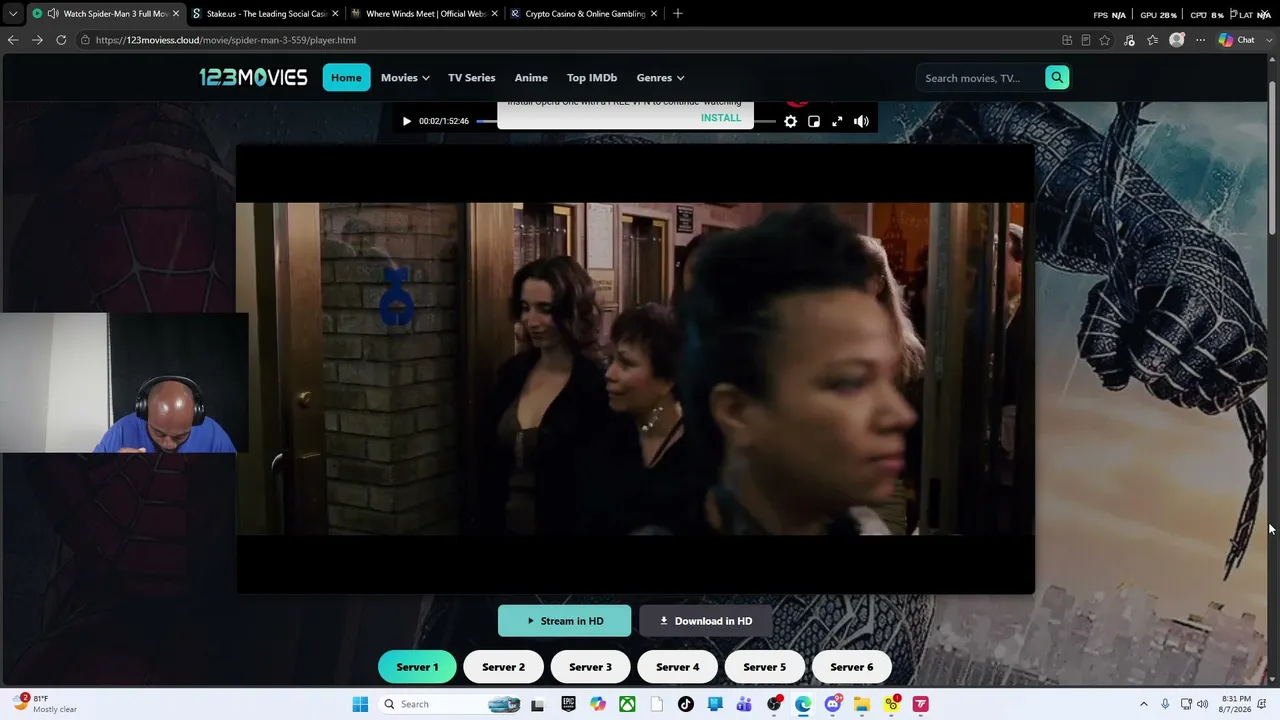This screenshot has height=720, width=1280.
Task: Click the Stream in HD button
Action: [x=565, y=621]
